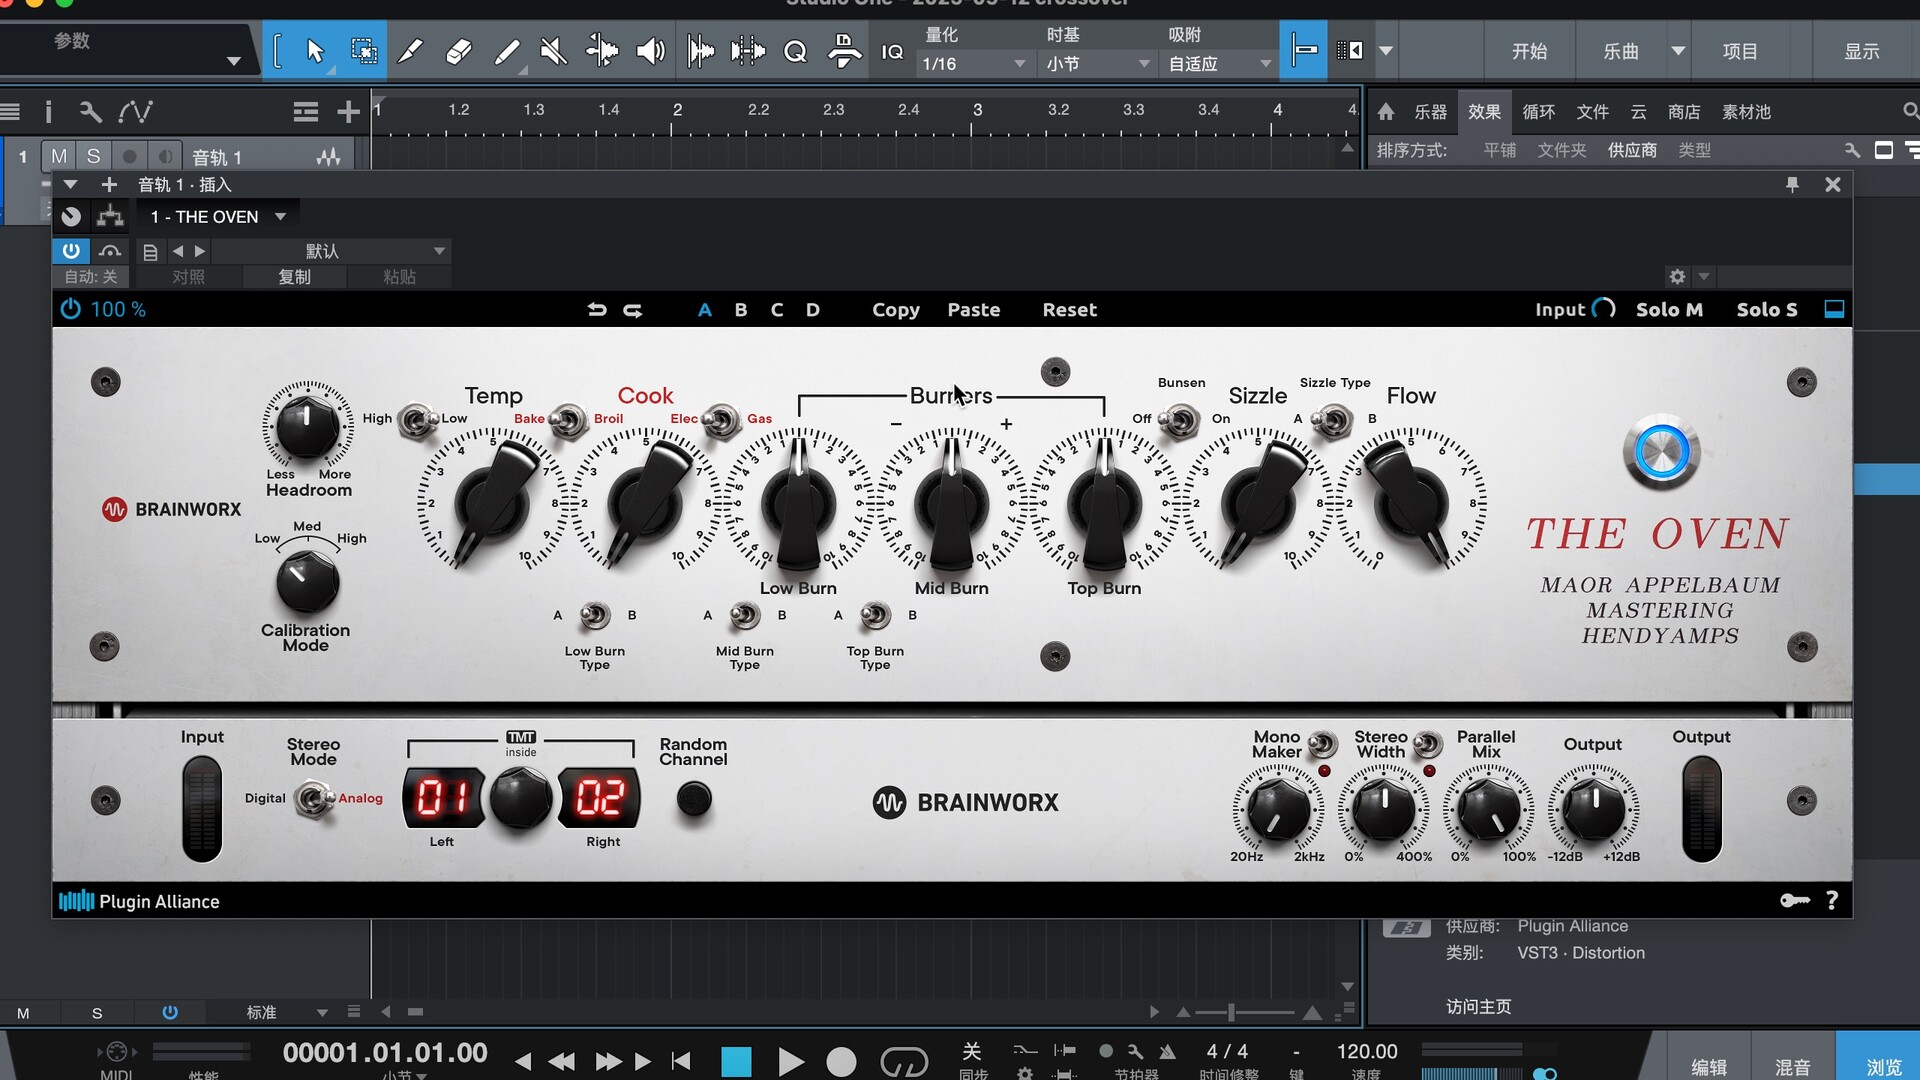The height and width of the screenshot is (1080, 1920).
Task: Add a new track with plus icon
Action: click(348, 111)
